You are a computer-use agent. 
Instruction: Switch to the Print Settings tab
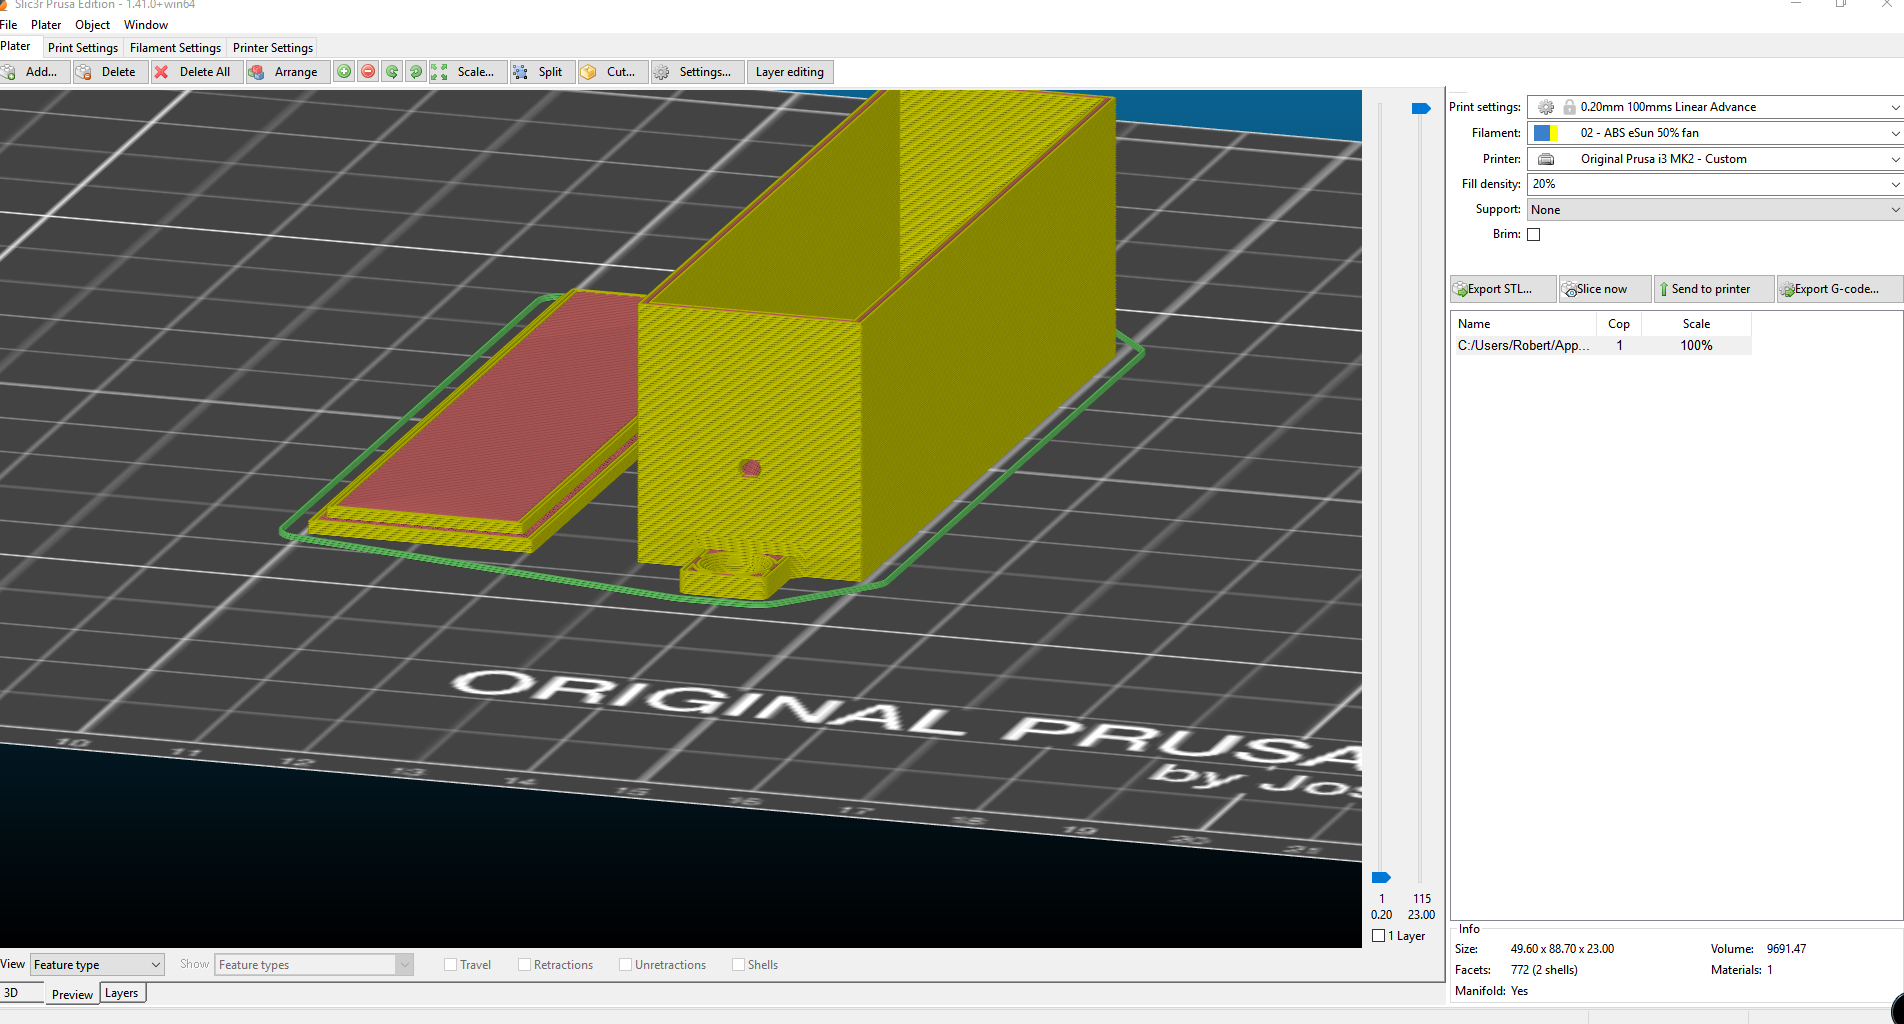(x=83, y=47)
